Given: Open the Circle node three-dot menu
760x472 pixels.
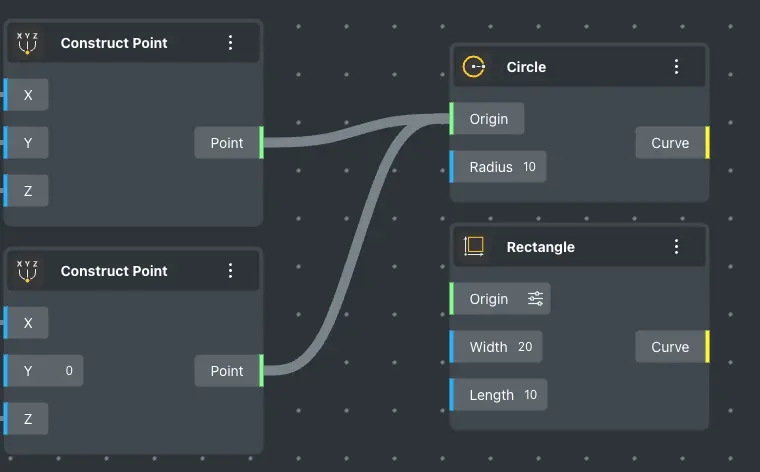Looking at the screenshot, I should click(x=676, y=67).
